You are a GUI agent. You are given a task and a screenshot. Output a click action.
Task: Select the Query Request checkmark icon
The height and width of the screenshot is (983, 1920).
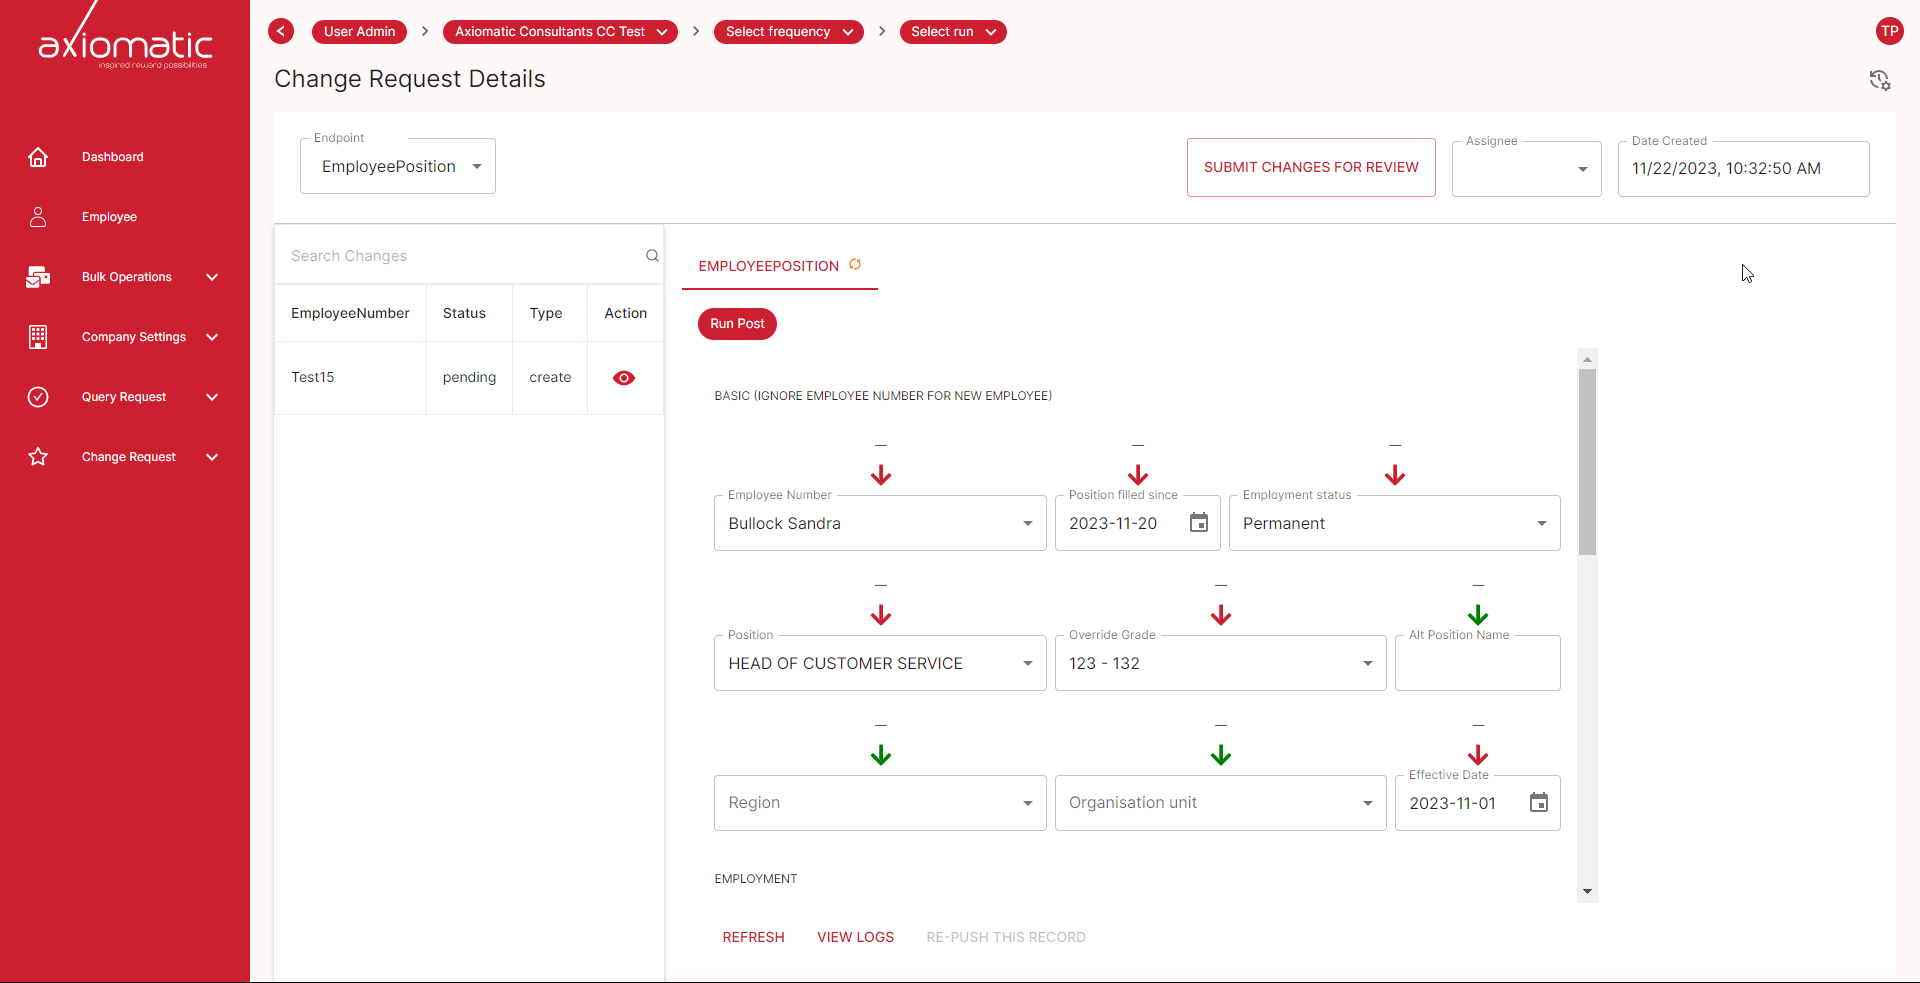(x=38, y=397)
